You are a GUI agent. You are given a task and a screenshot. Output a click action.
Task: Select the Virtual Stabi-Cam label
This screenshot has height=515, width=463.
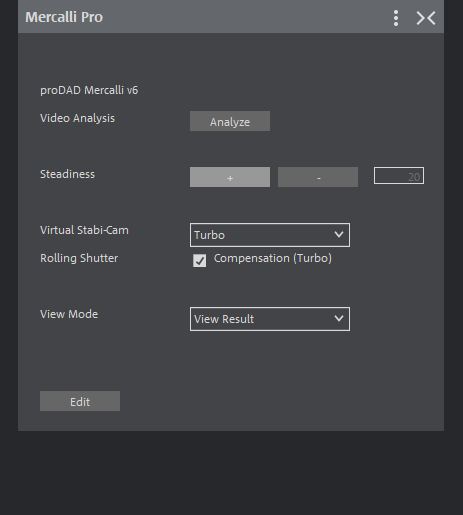pyautogui.click(x=84, y=230)
